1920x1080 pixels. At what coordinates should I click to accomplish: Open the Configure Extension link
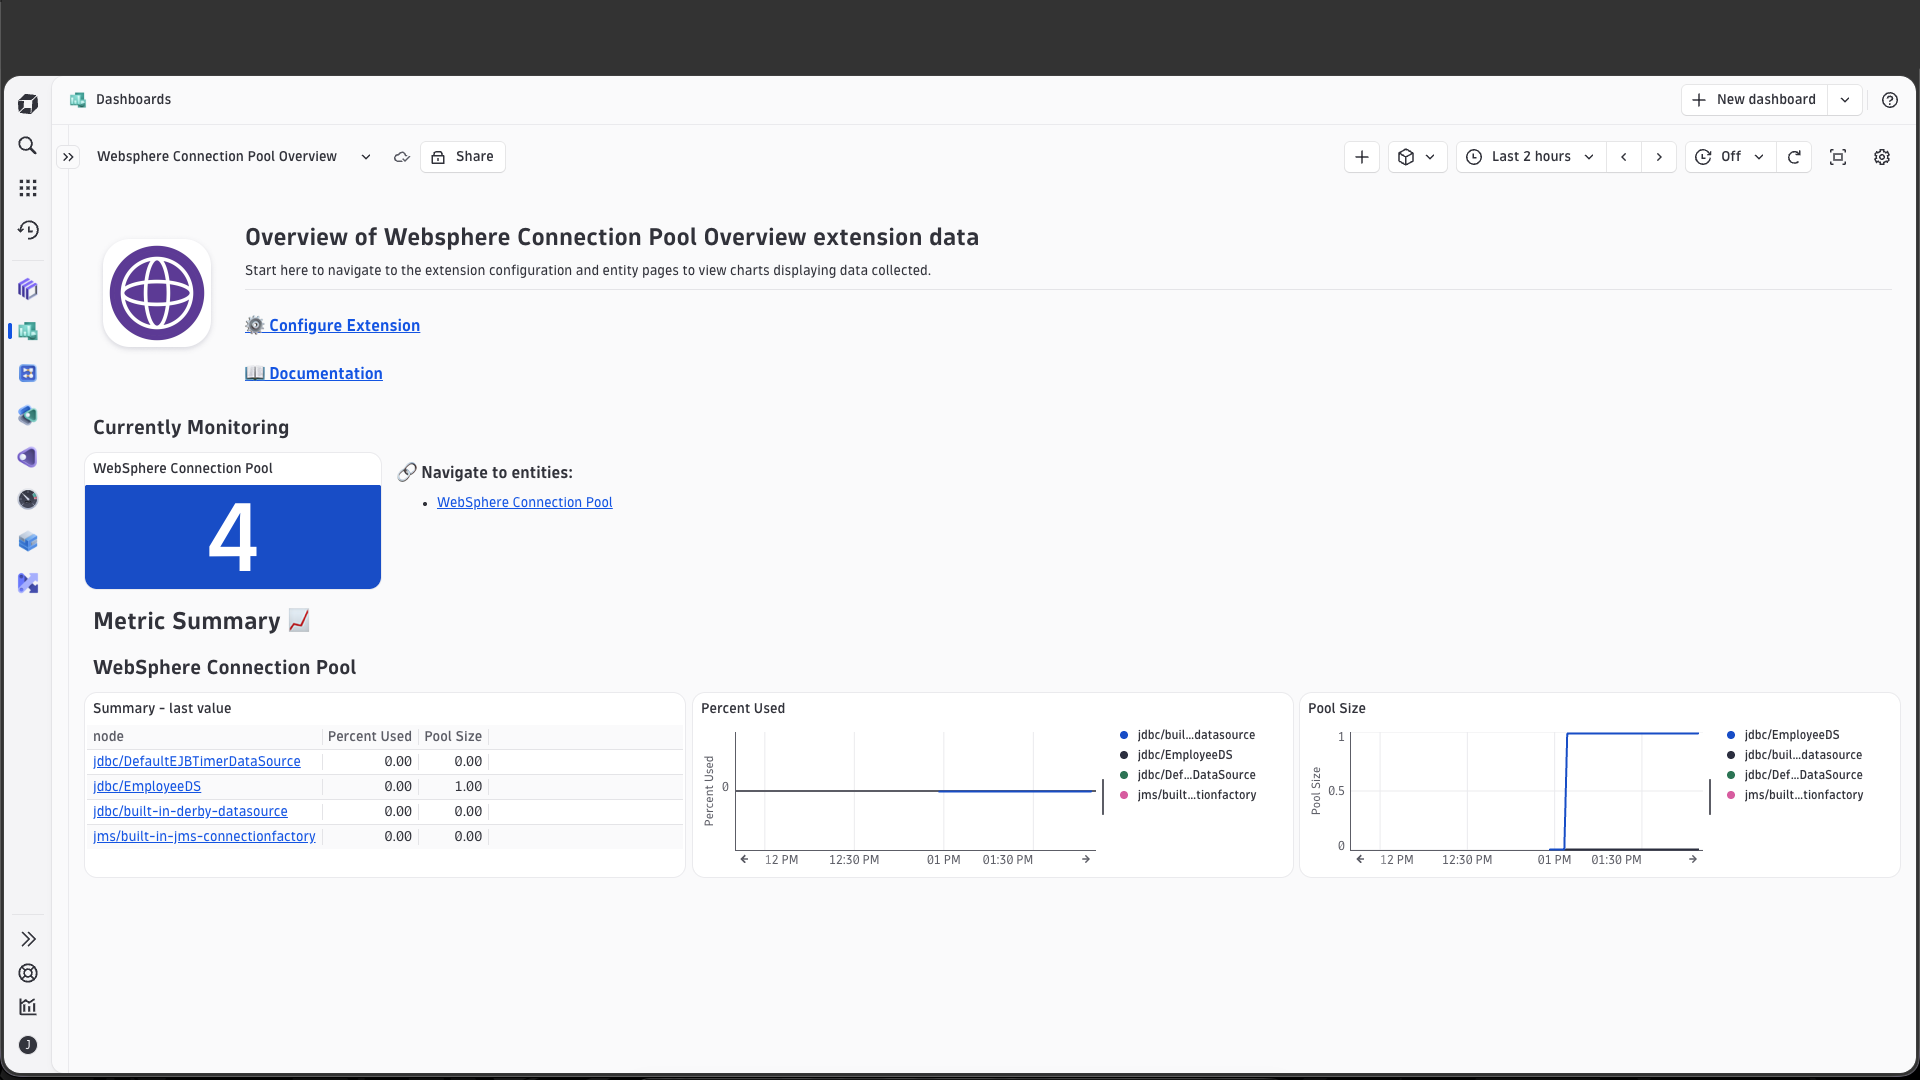333,326
